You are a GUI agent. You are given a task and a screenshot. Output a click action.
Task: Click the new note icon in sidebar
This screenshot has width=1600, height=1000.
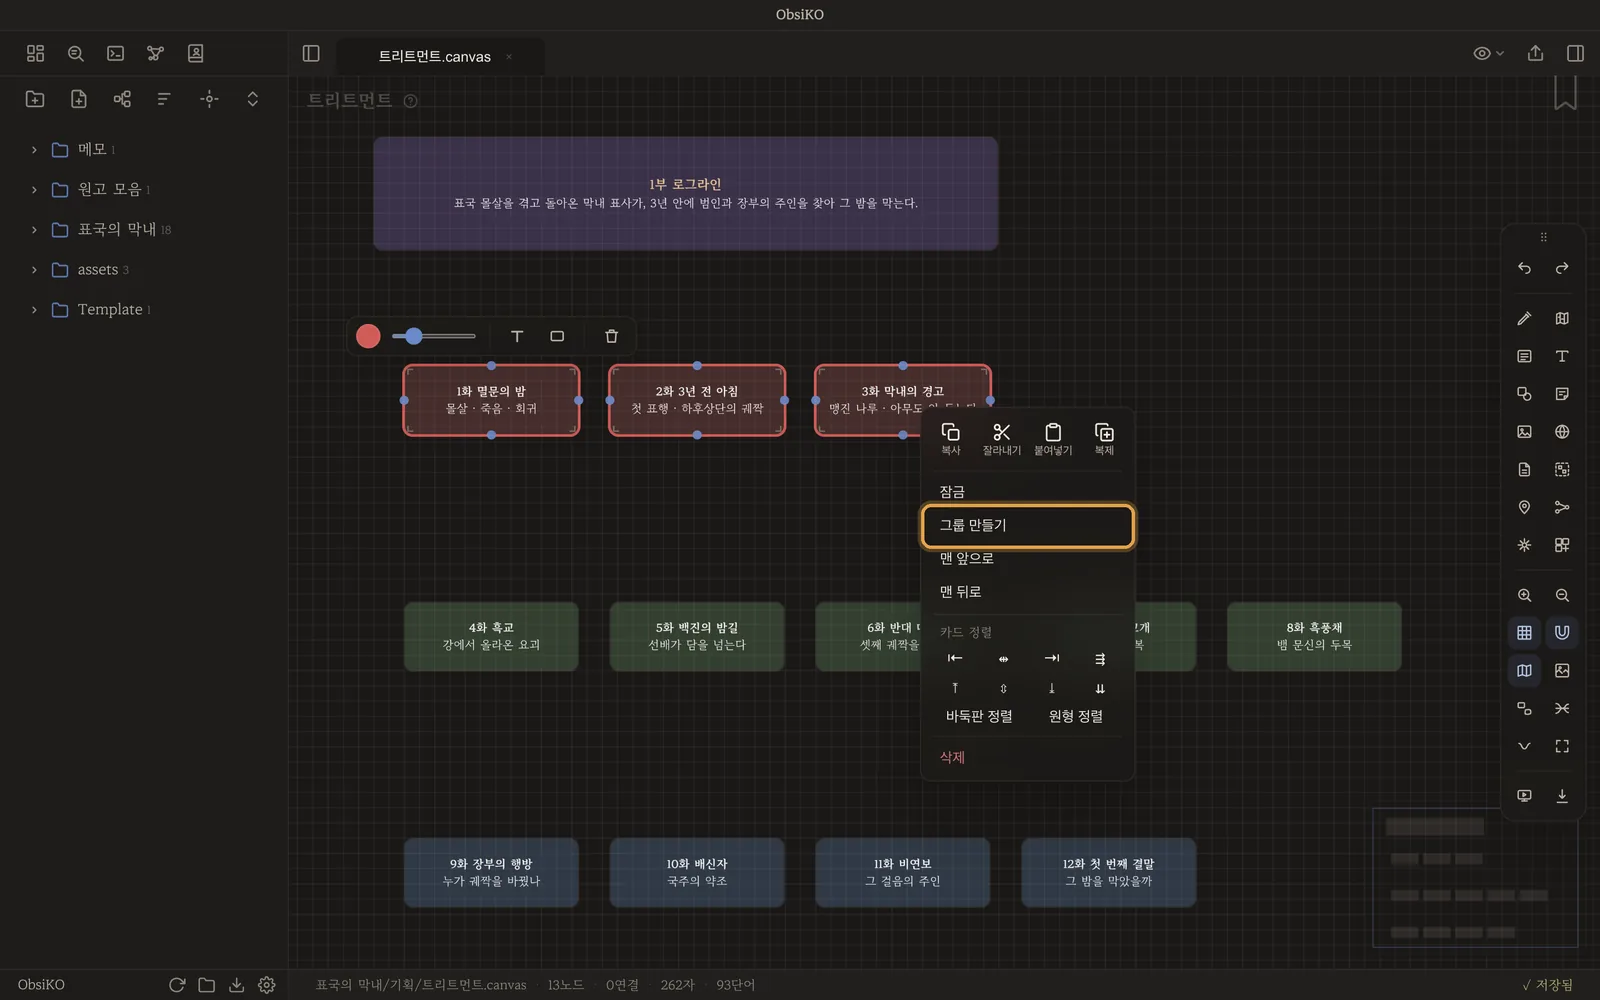point(79,99)
